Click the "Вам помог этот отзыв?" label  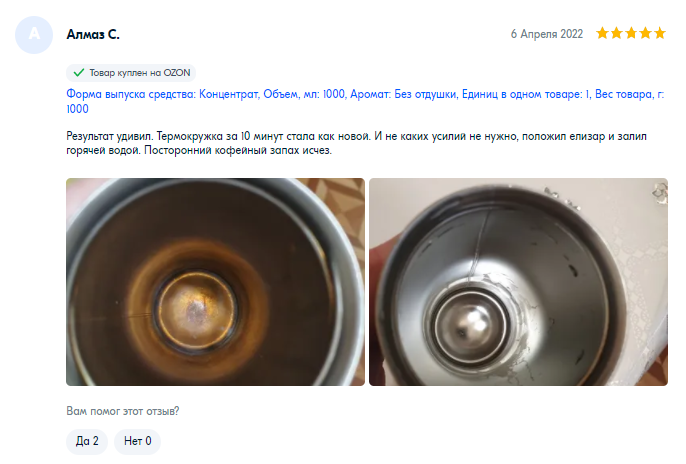click(122, 411)
